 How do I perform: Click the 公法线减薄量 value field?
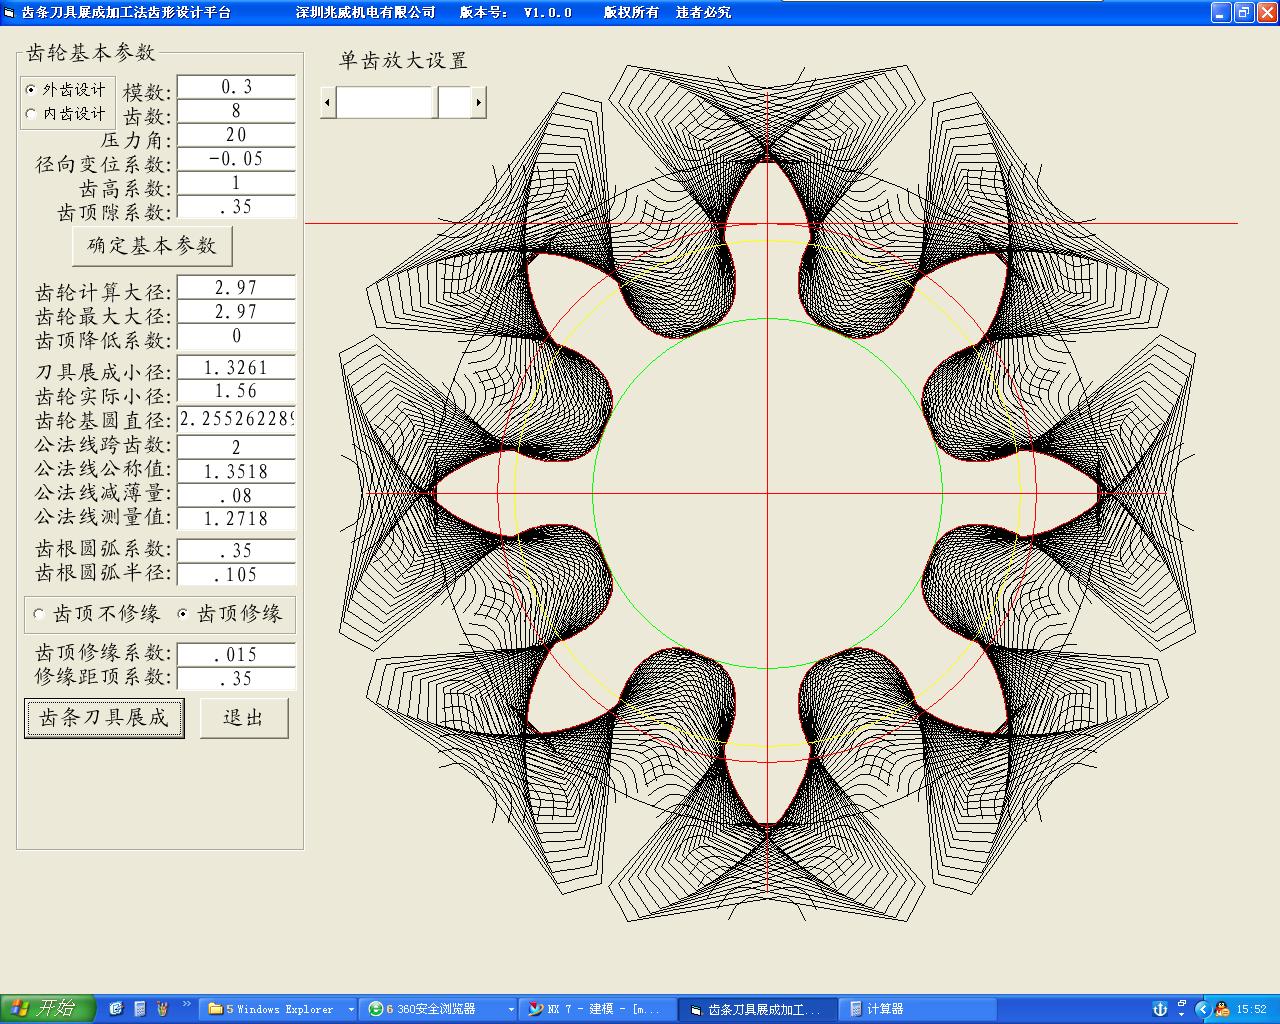[x=236, y=495]
